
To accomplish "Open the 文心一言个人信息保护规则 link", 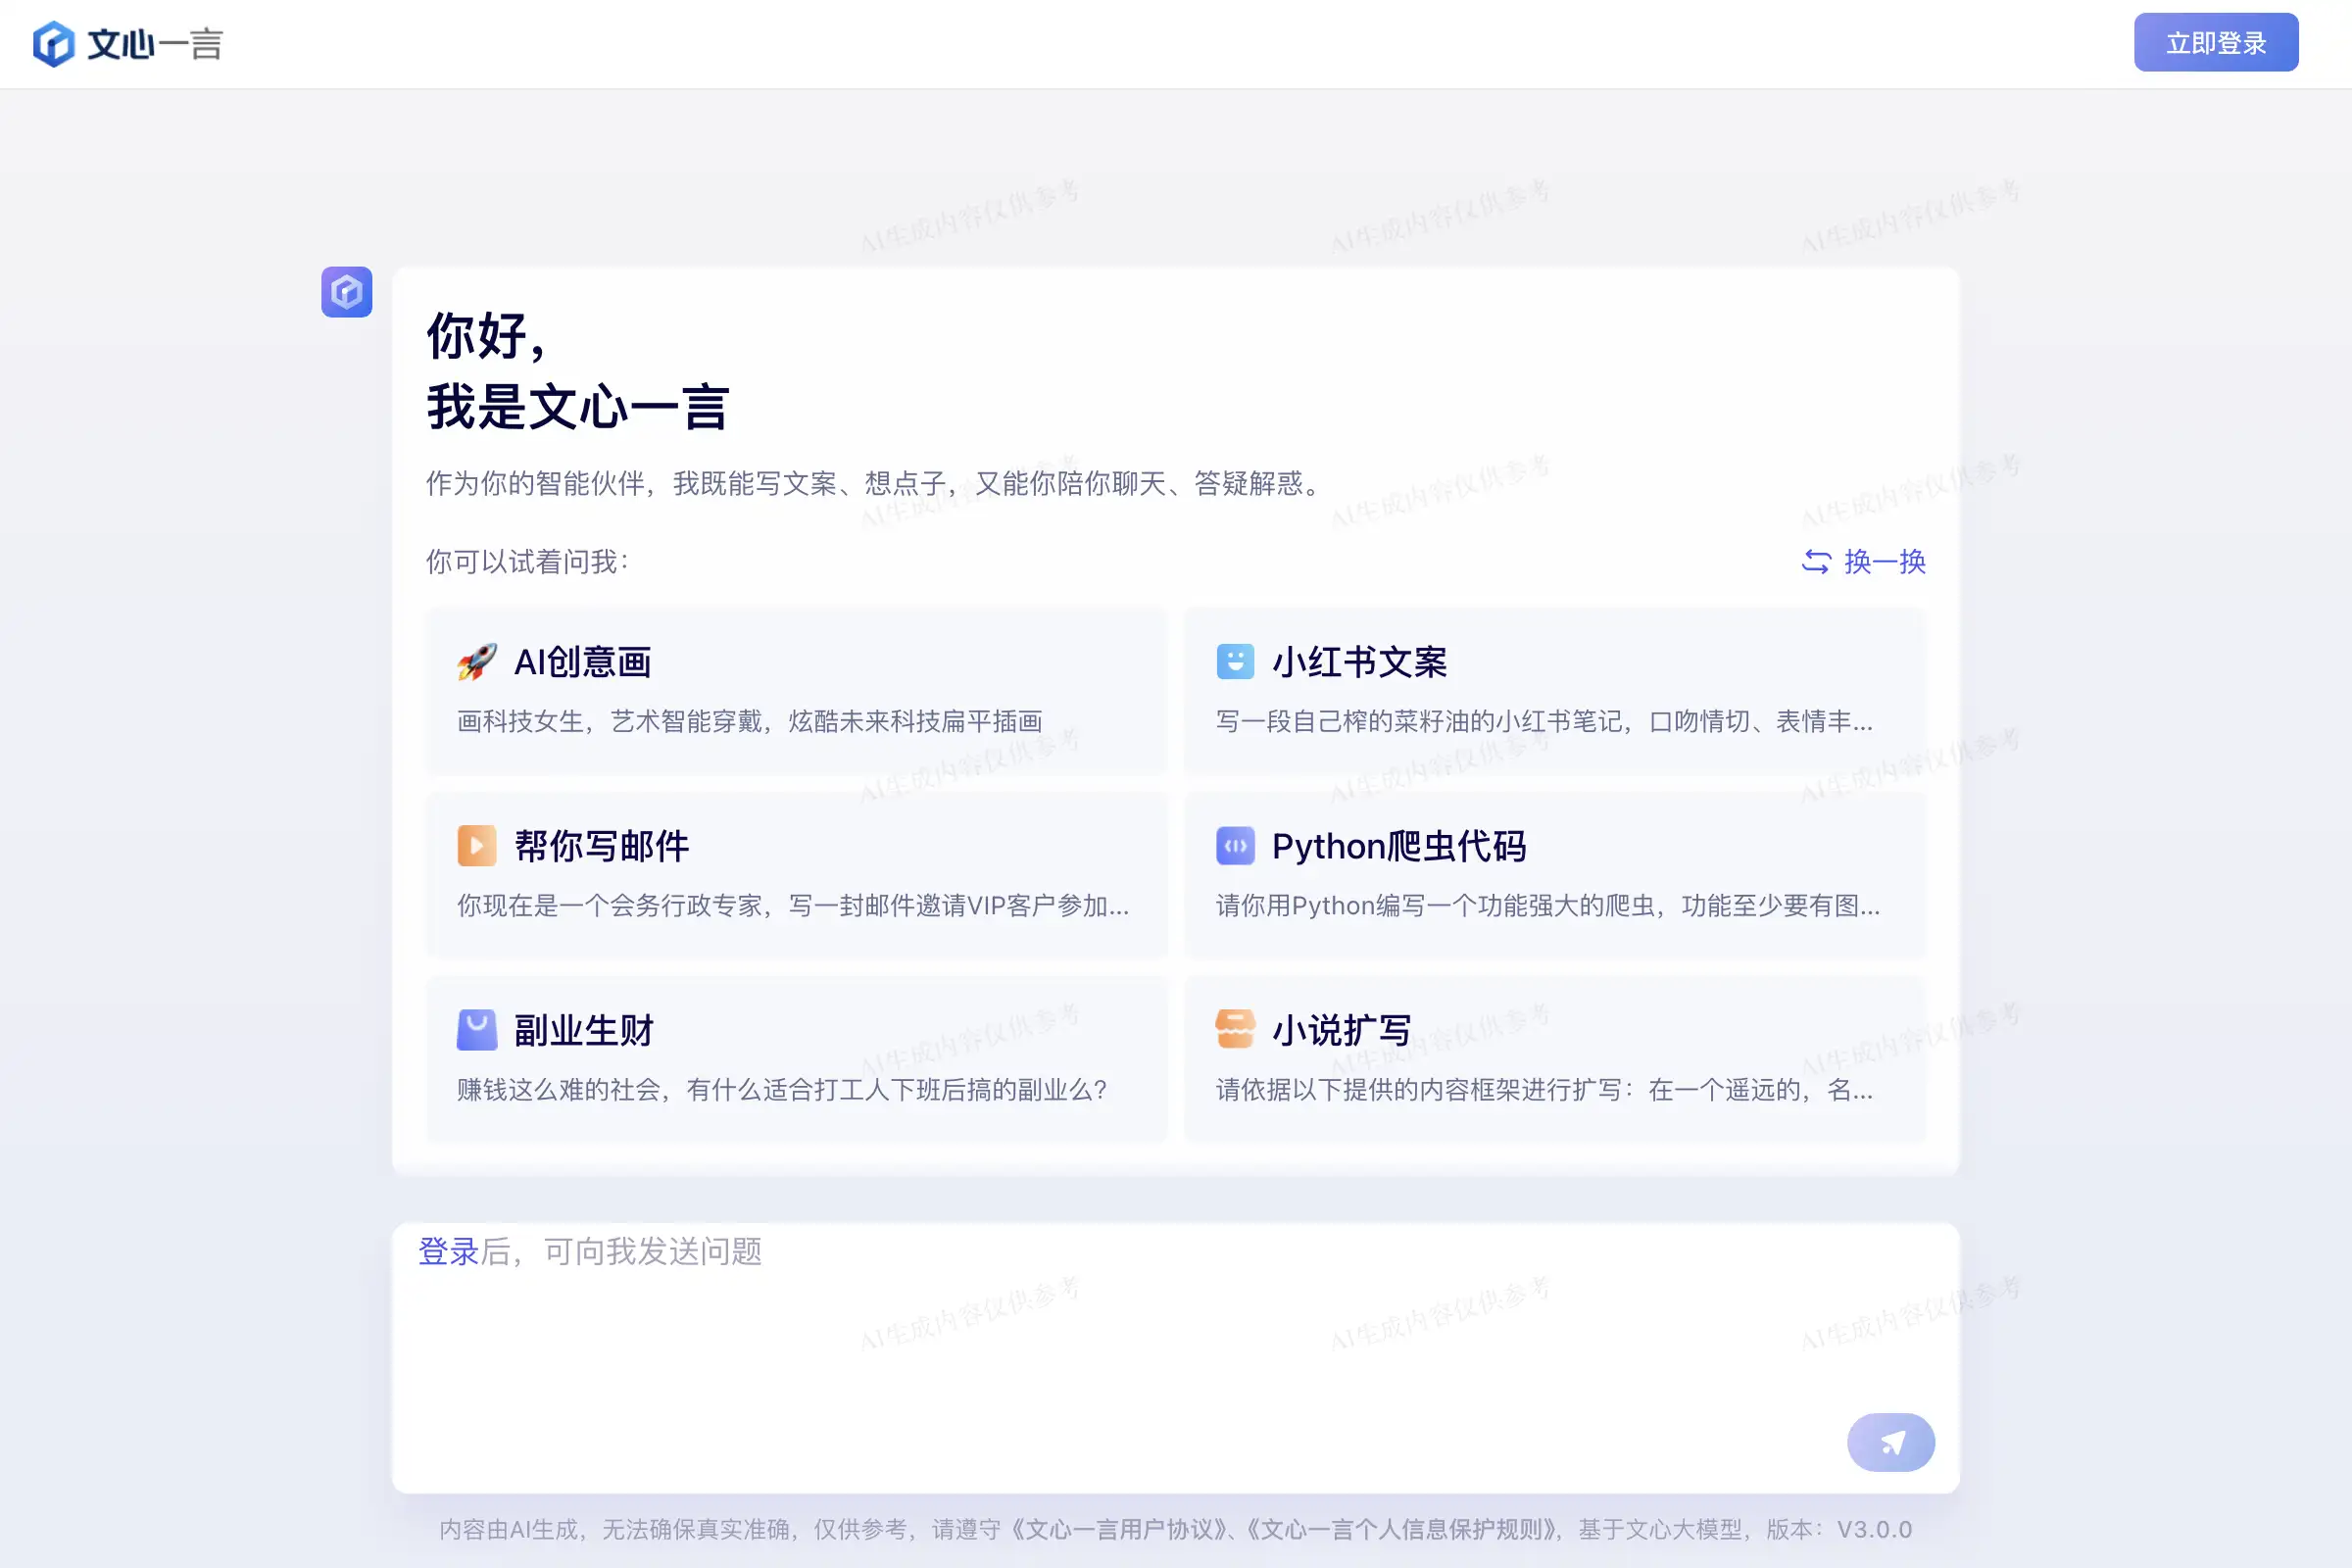I will point(1402,1530).
